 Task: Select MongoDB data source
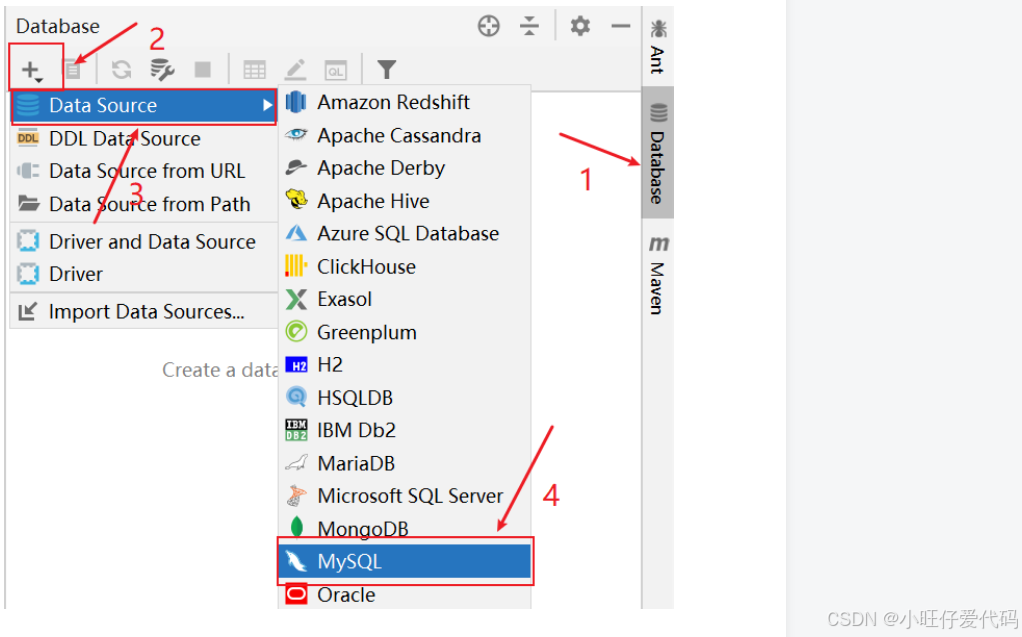pos(405,528)
